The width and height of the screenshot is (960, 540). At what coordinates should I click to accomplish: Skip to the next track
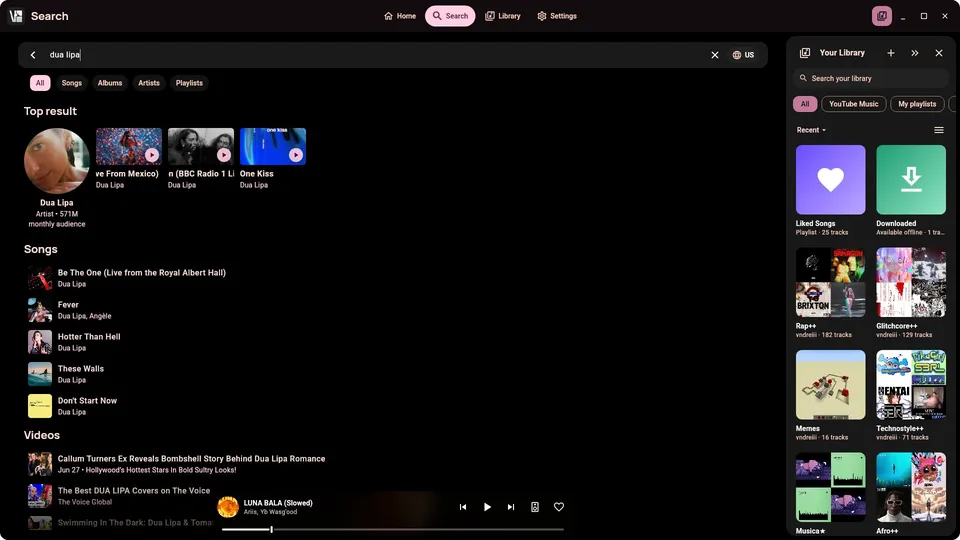point(511,507)
